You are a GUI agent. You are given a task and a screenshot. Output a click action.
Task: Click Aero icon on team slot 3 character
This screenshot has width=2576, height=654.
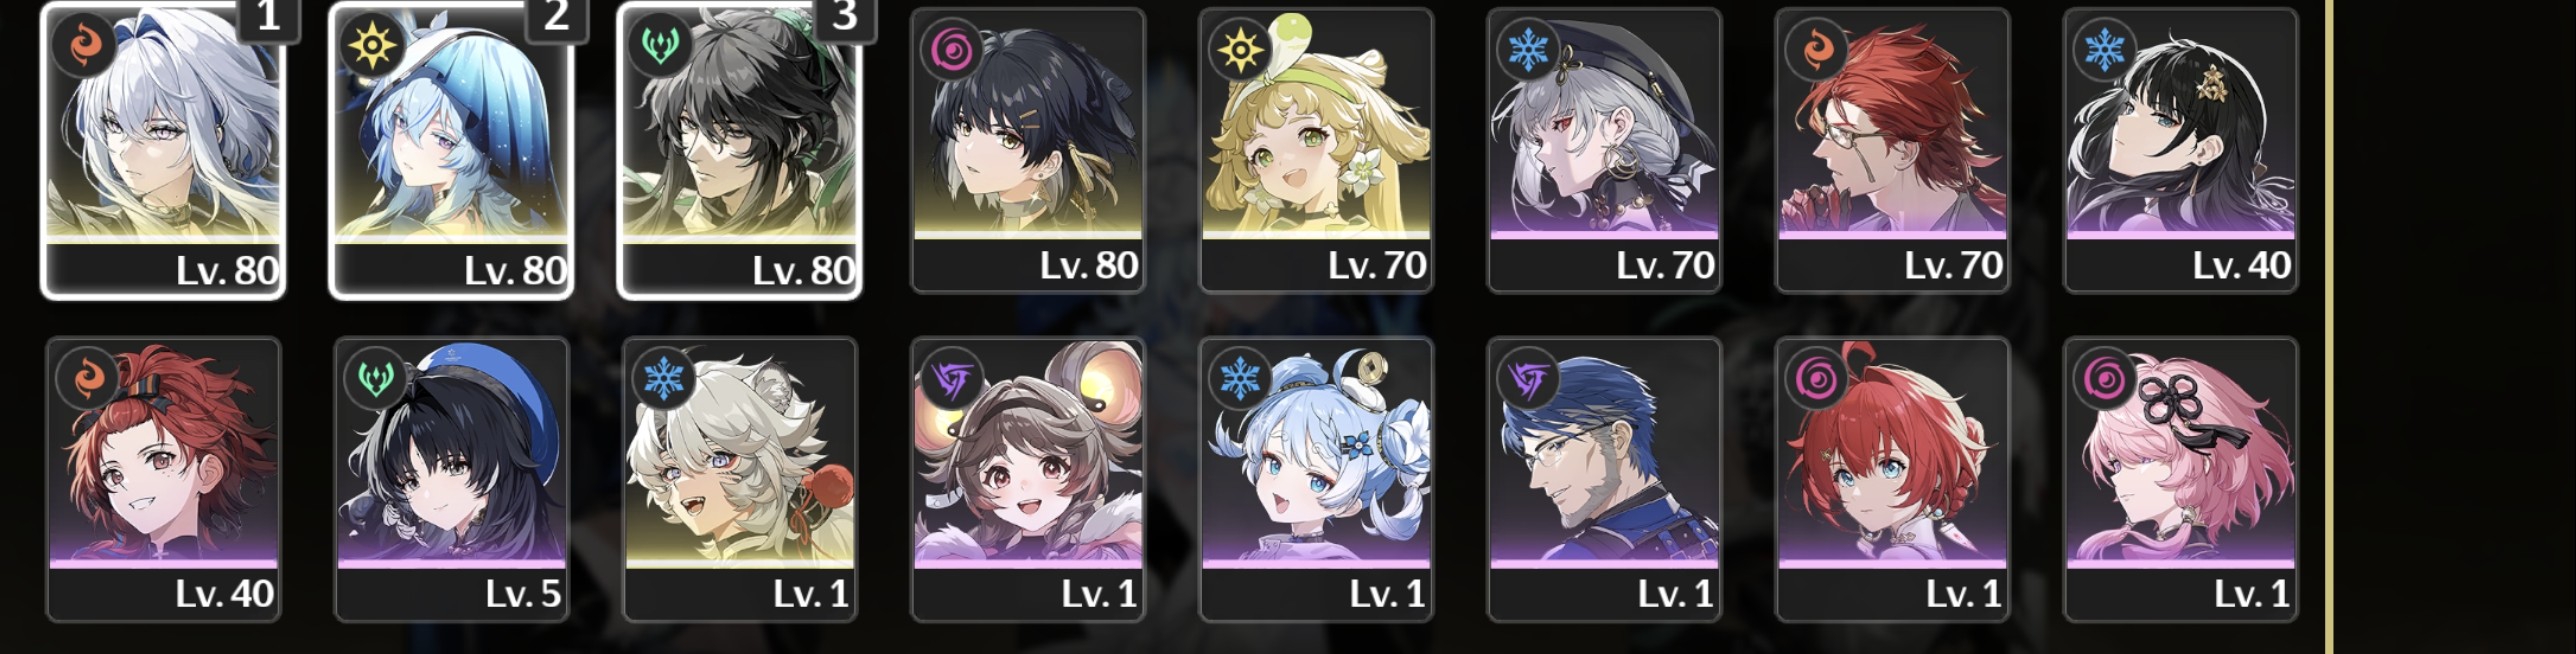(x=661, y=47)
